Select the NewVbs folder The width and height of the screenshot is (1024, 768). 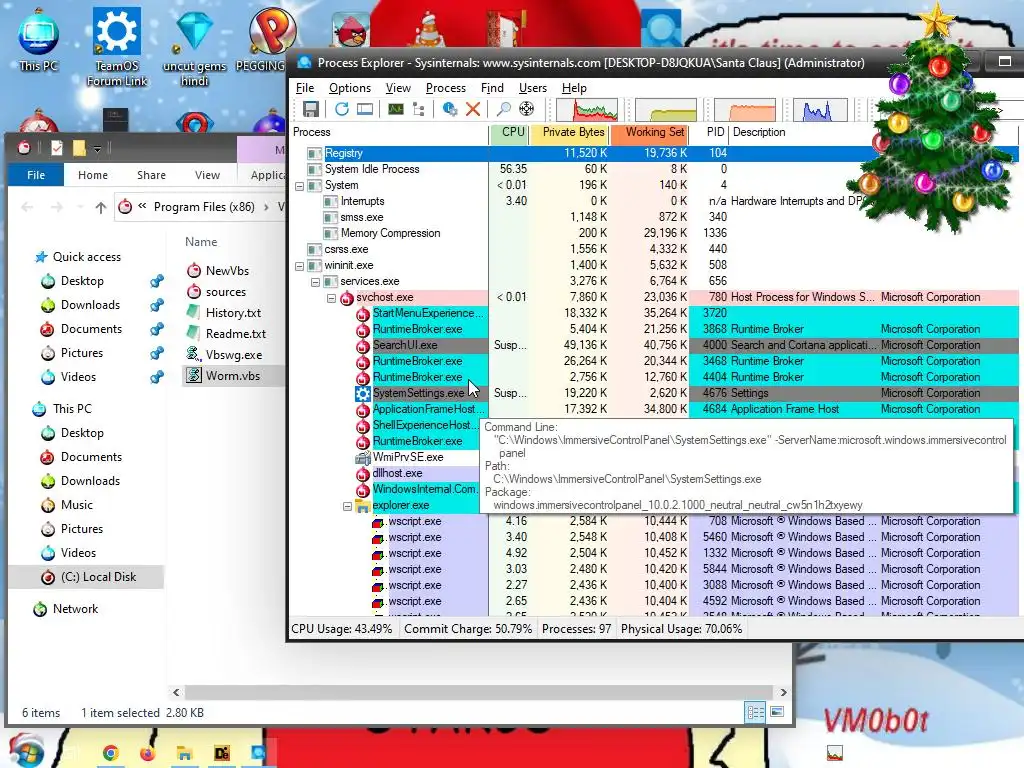[227, 270]
